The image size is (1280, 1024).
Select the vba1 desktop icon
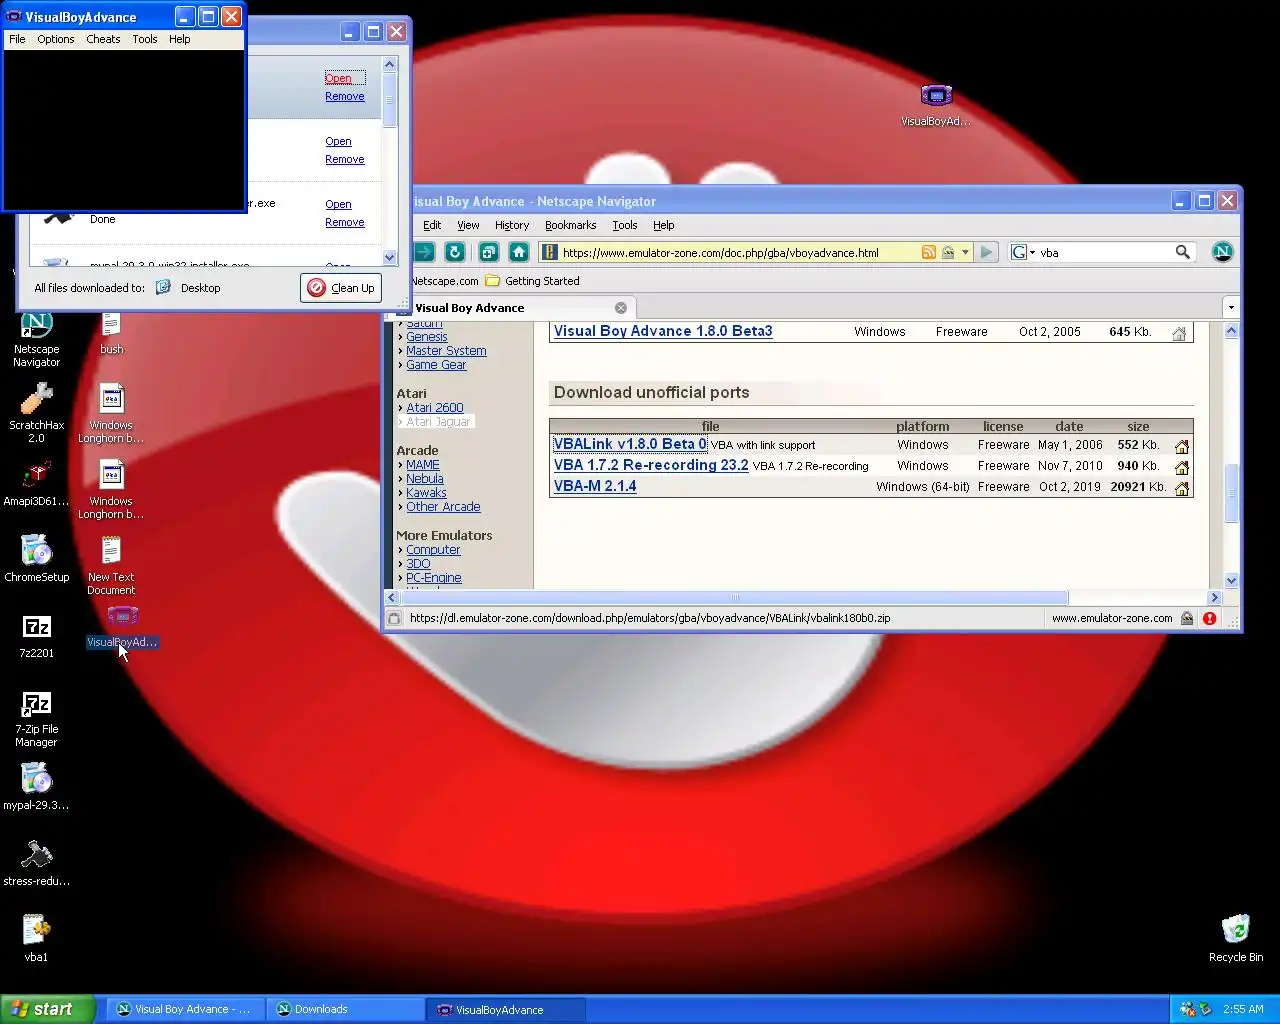point(37,939)
